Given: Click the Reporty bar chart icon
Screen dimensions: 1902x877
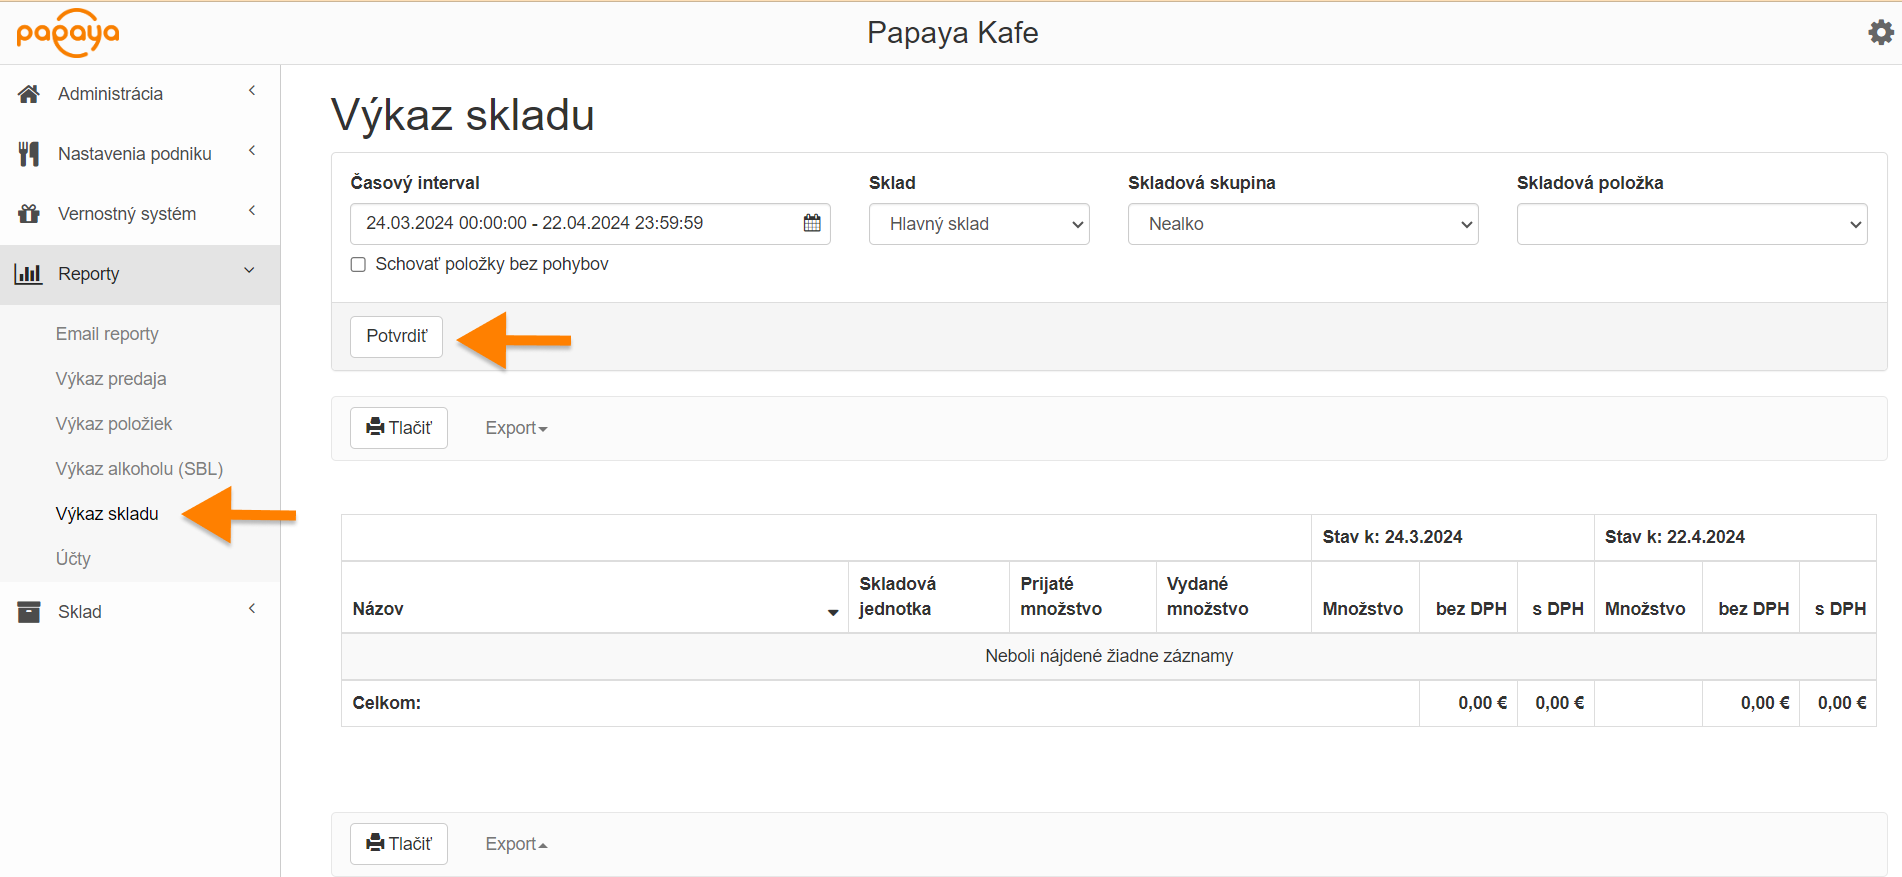Looking at the screenshot, I should click(x=29, y=274).
